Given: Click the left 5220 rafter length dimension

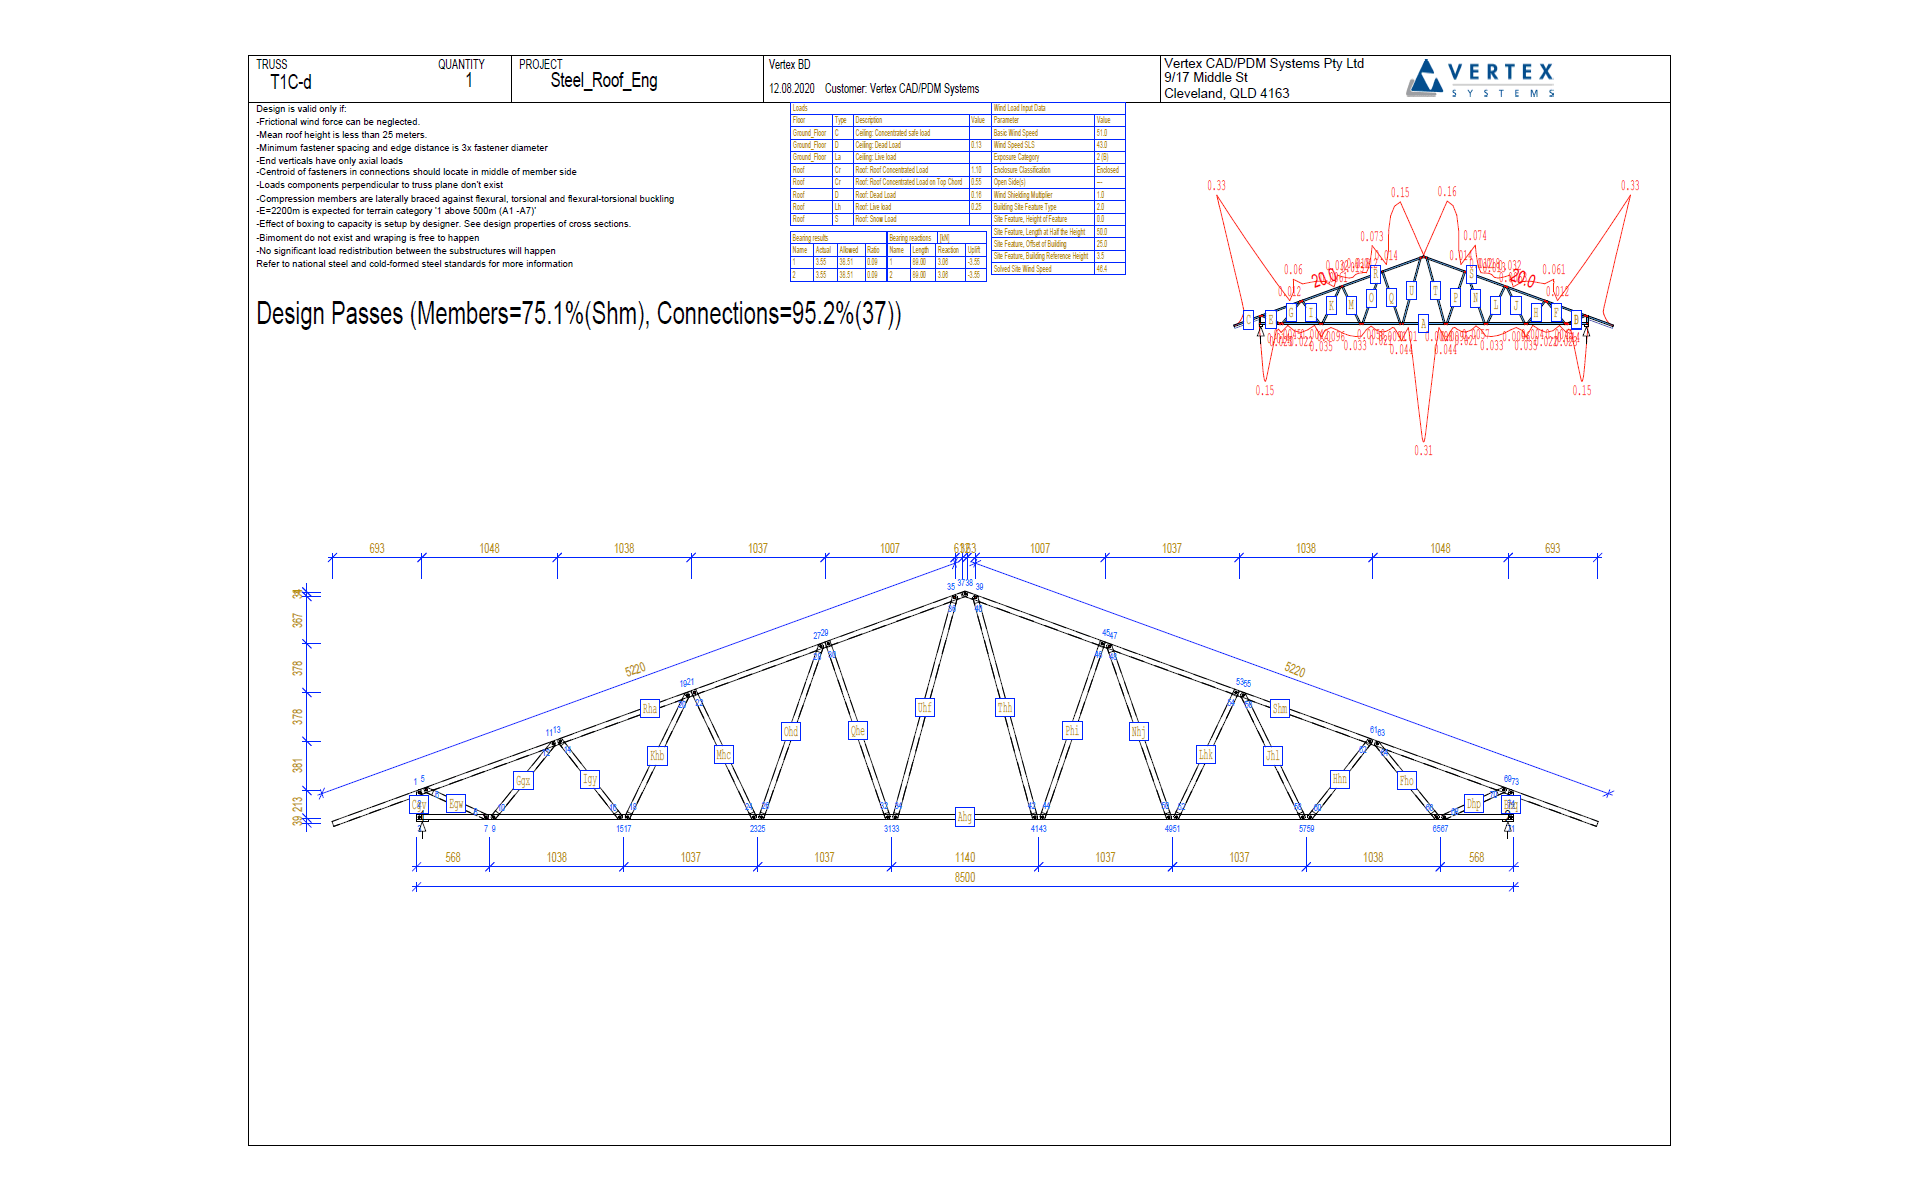Looking at the screenshot, I should click(636, 669).
